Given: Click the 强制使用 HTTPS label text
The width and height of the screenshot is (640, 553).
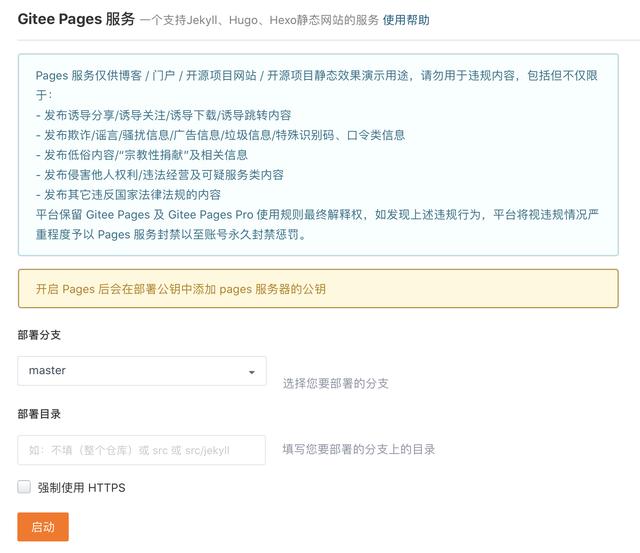Looking at the screenshot, I should [x=82, y=487].
